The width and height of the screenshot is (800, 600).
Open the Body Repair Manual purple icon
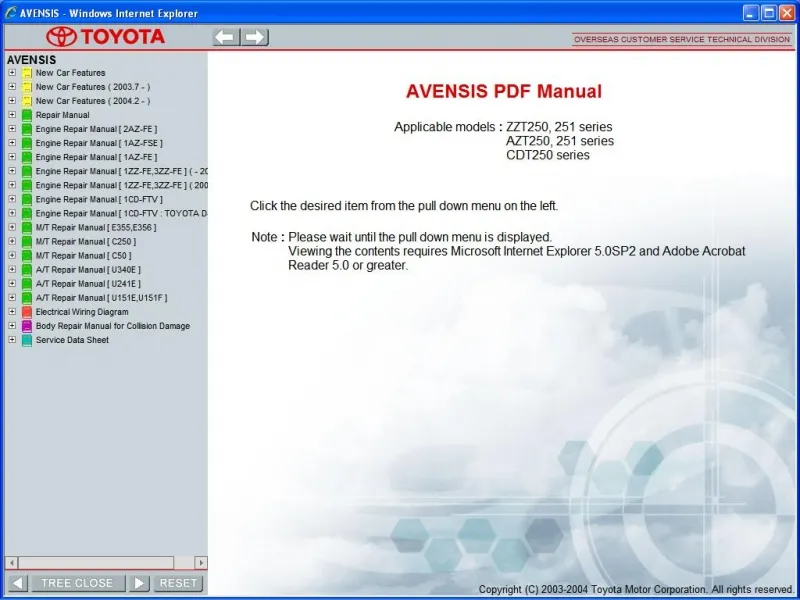coord(26,325)
